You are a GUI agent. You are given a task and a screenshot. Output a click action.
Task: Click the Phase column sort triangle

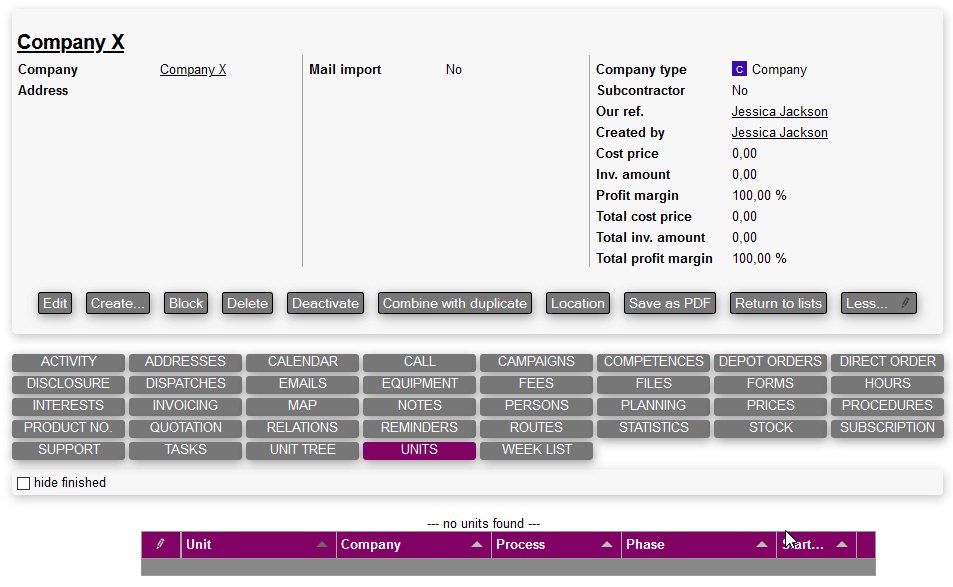(x=762, y=545)
